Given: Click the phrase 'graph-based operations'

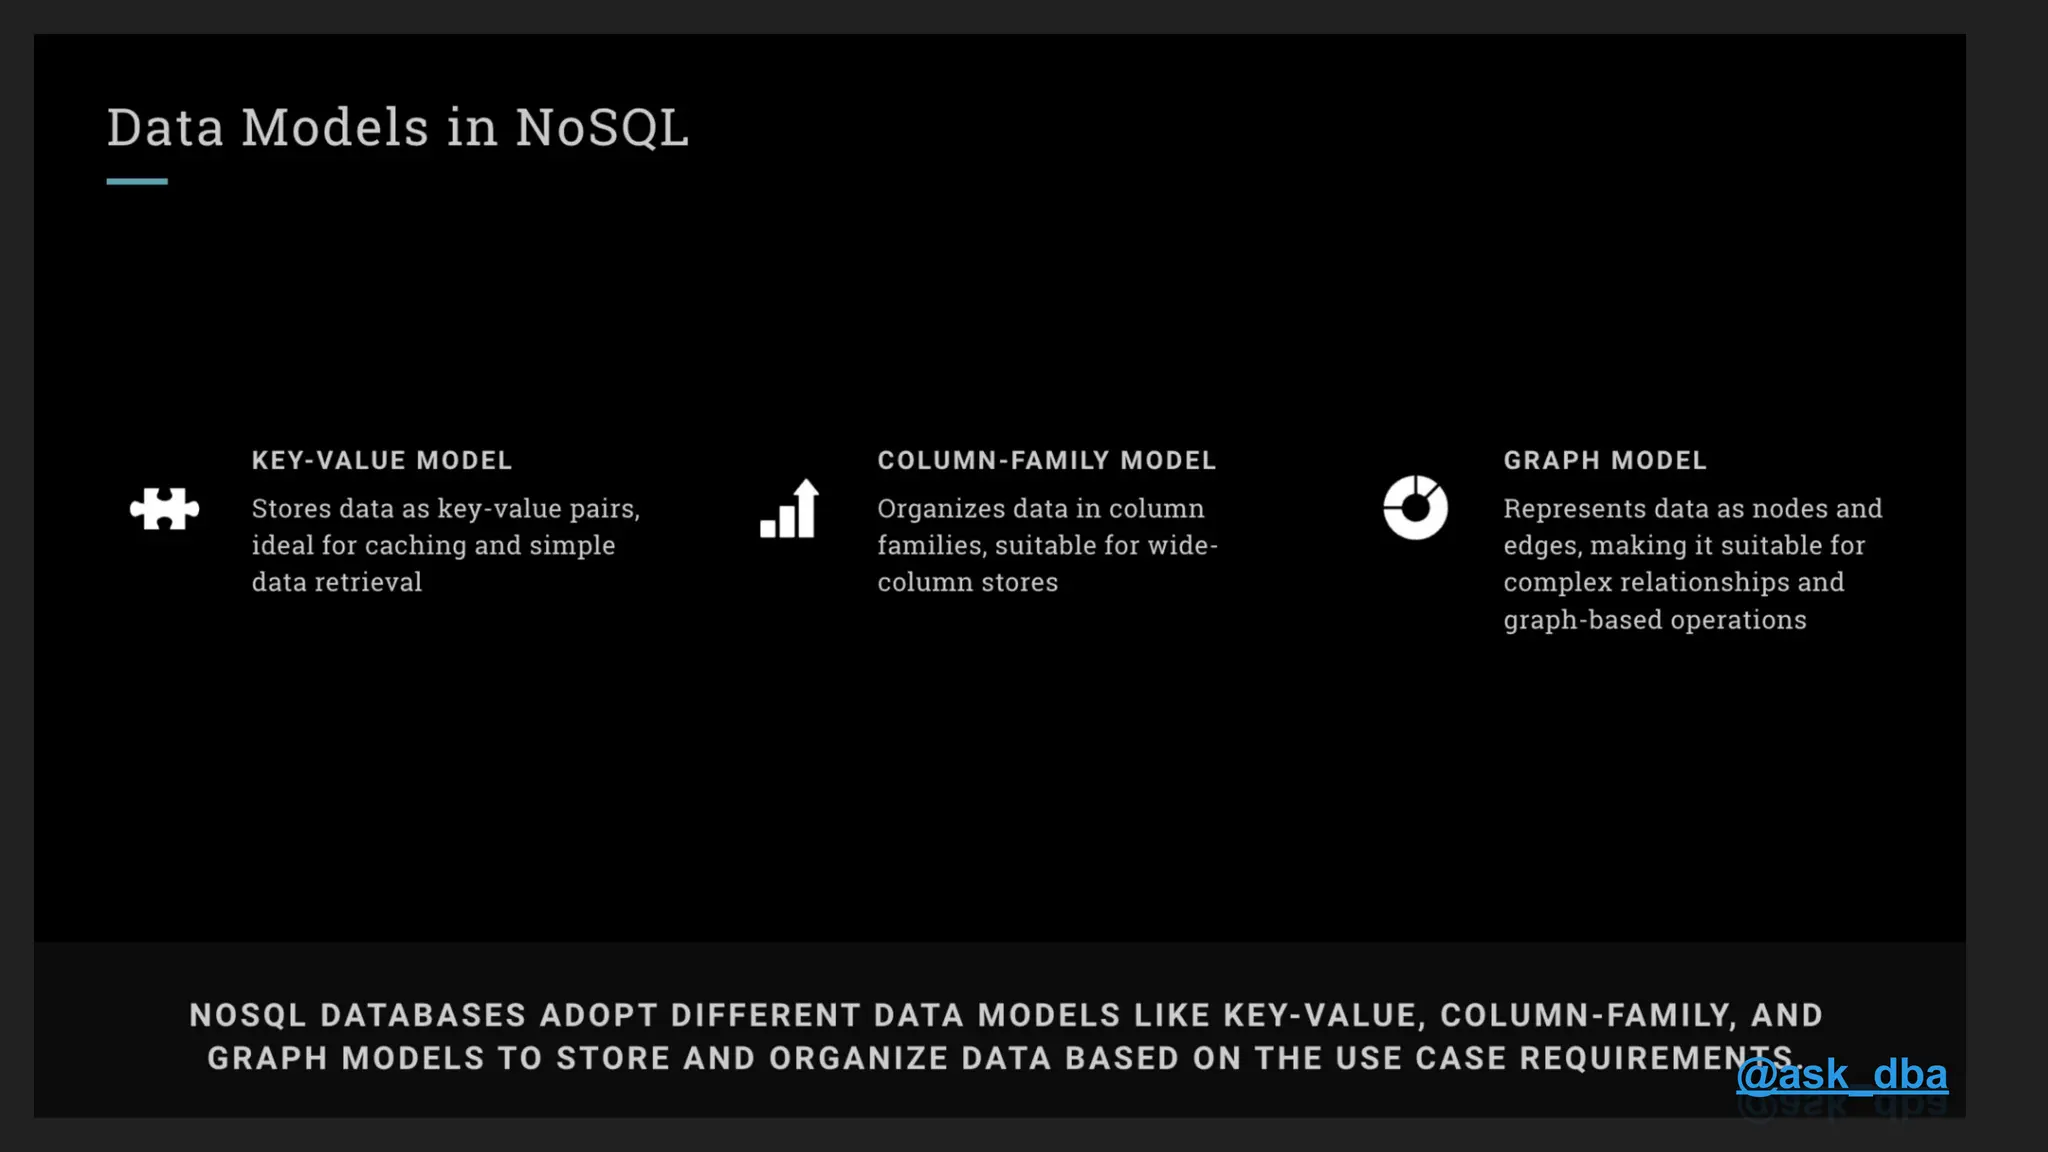Looking at the screenshot, I should (x=1655, y=620).
